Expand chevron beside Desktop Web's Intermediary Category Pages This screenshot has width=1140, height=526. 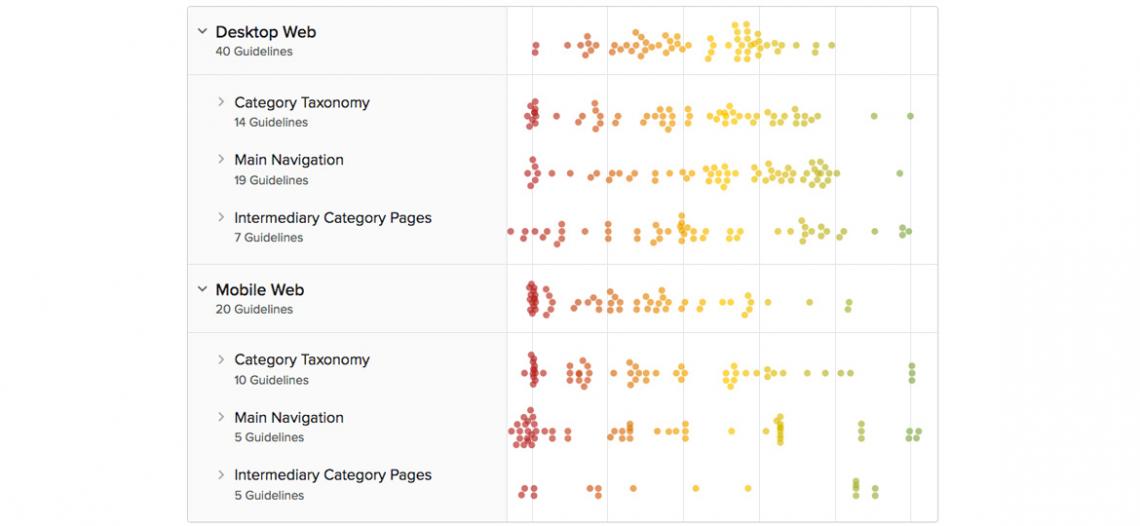coord(221,217)
